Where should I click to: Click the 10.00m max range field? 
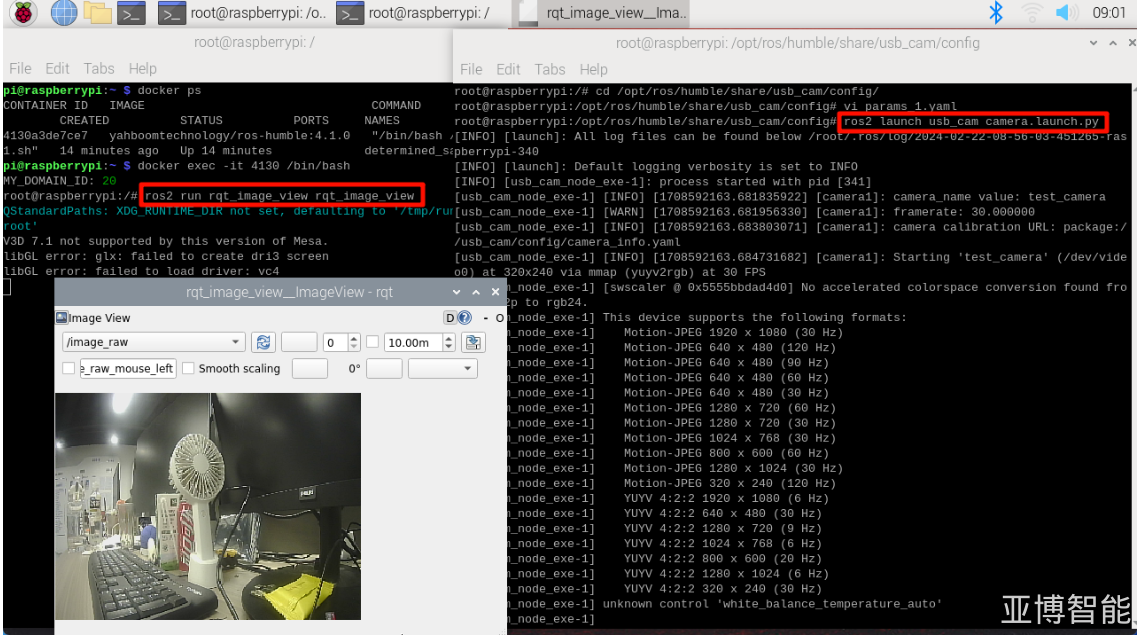click(x=413, y=343)
